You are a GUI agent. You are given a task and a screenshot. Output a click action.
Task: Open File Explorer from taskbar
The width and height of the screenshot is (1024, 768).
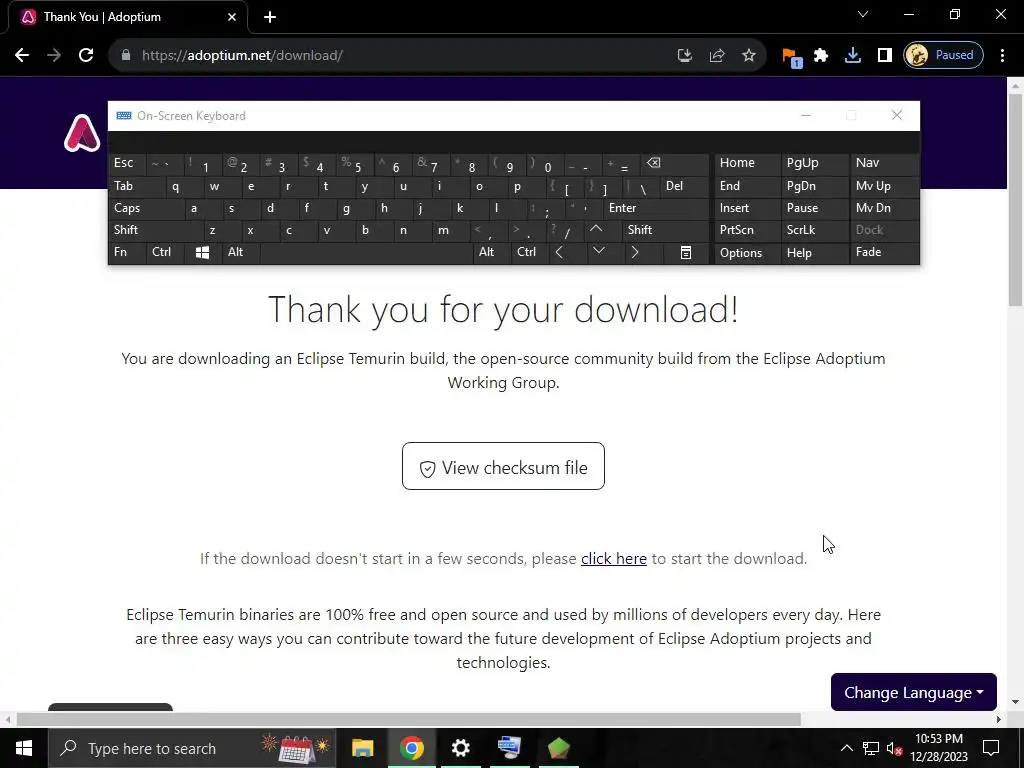pyautogui.click(x=362, y=748)
